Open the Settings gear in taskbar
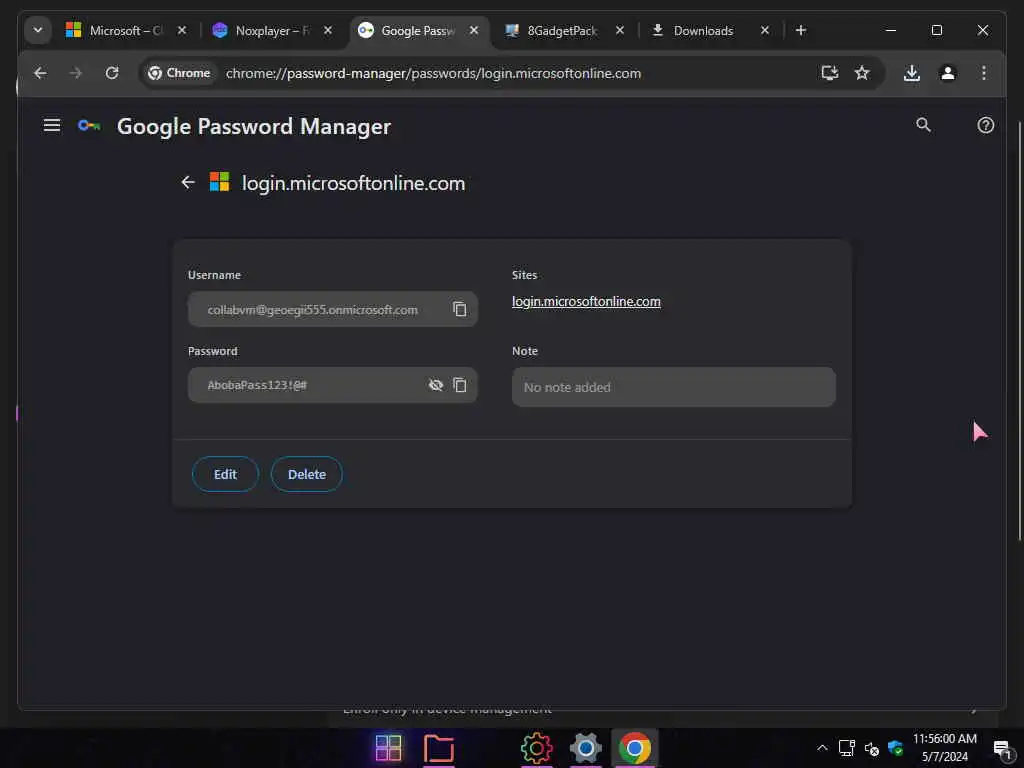Viewport: 1024px width, 768px height. (x=585, y=748)
